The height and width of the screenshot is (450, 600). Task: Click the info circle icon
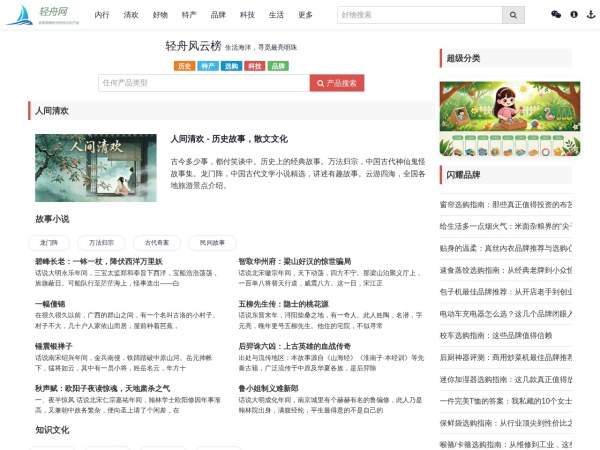pyautogui.click(x=574, y=15)
